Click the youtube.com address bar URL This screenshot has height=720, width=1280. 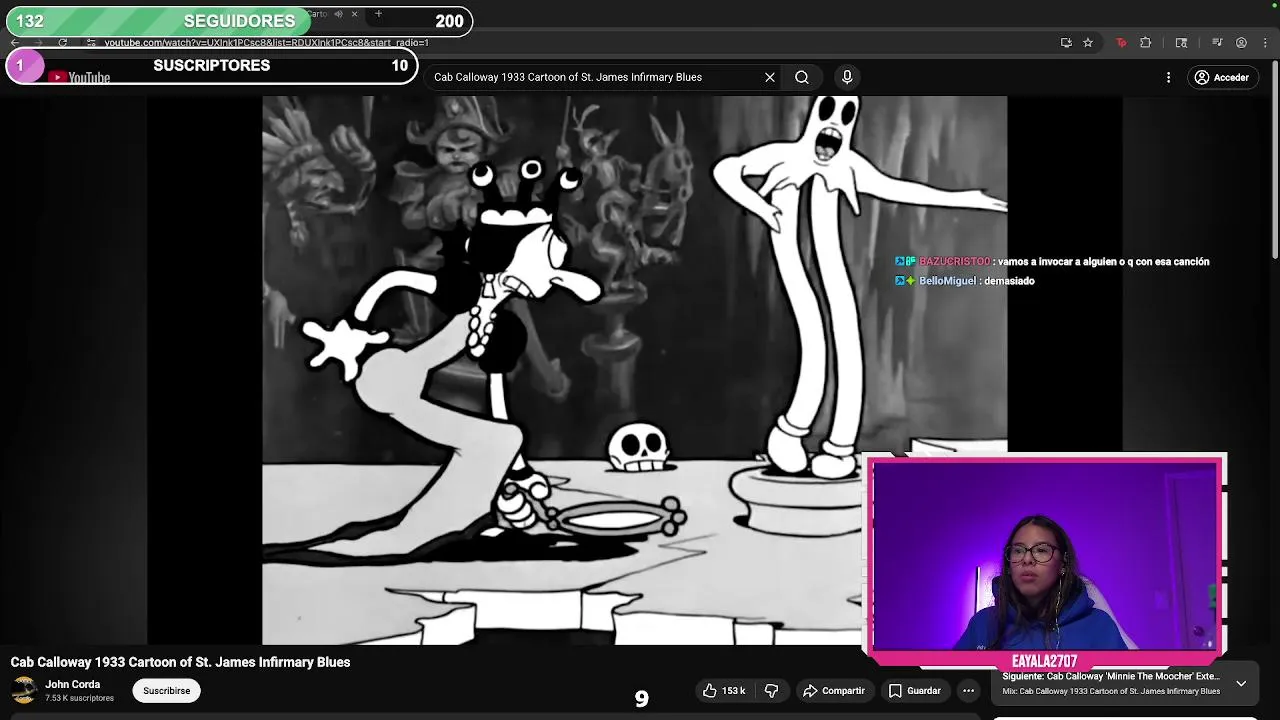pyautogui.click(x=266, y=43)
